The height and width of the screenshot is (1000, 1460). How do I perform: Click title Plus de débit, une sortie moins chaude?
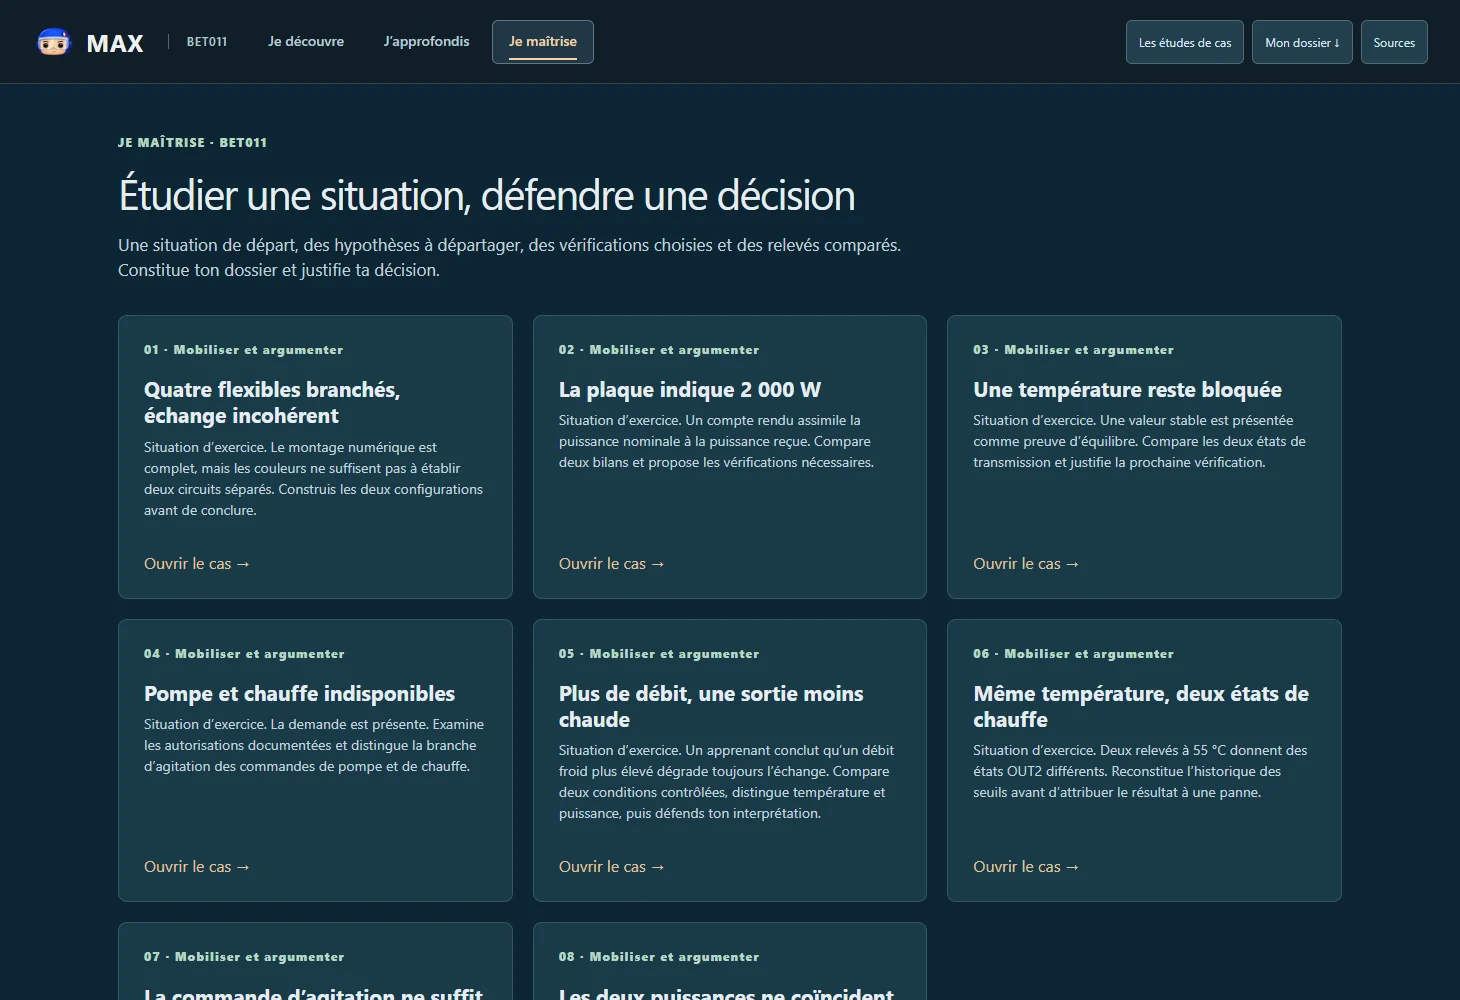(x=711, y=707)
